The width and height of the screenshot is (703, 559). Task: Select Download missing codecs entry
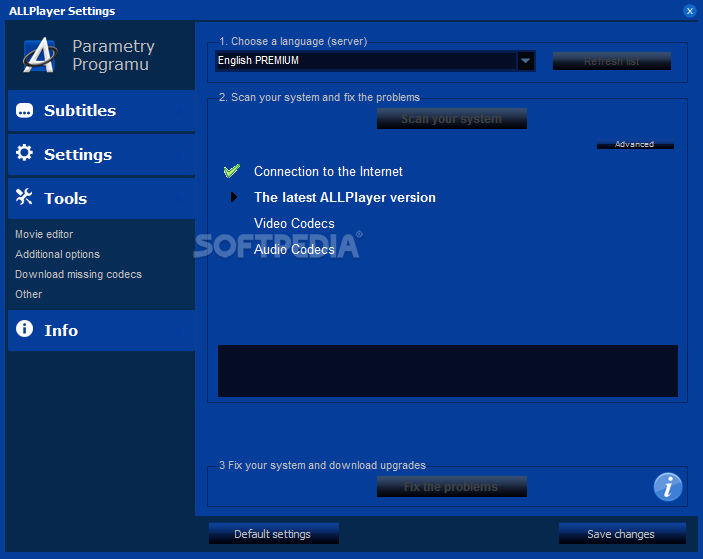(78, 274)
